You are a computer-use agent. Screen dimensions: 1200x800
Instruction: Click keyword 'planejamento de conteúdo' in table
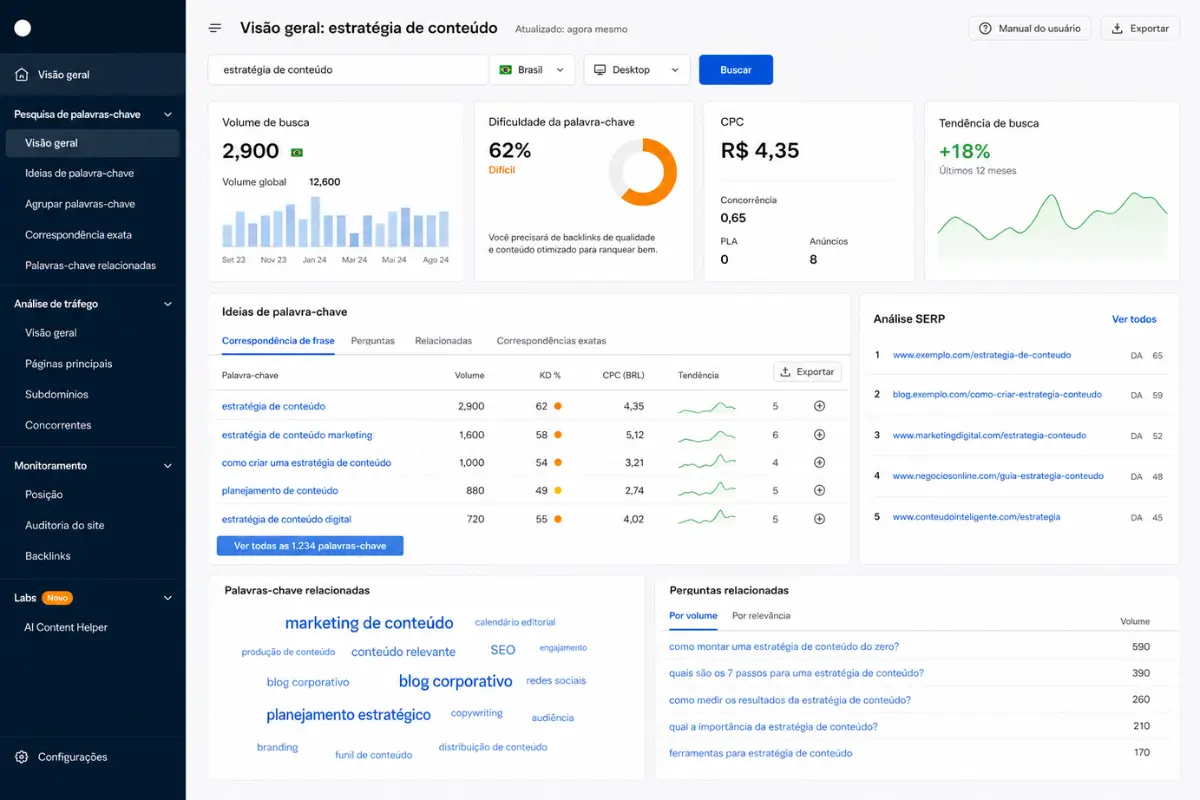click(280, 491)
